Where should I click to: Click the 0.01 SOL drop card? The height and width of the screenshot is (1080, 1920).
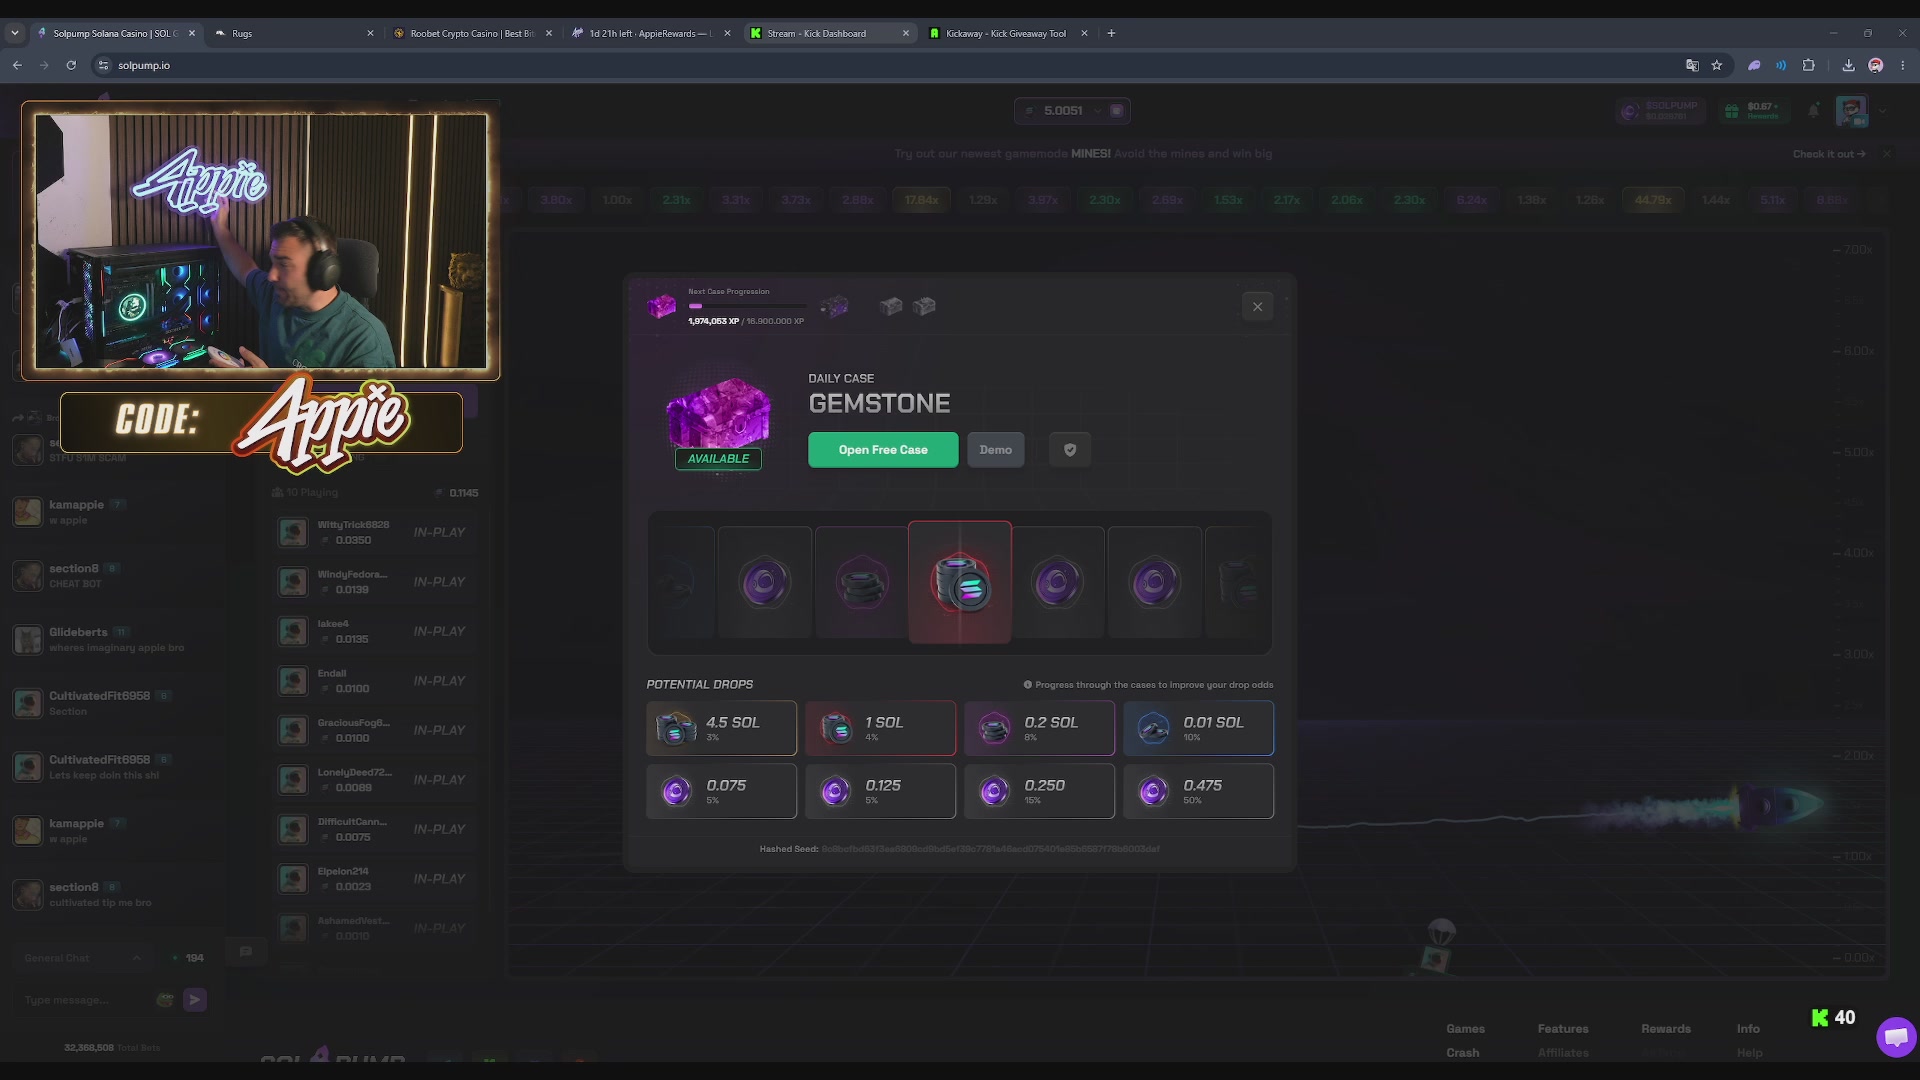pyautogui.click(x=1198, y=728)
